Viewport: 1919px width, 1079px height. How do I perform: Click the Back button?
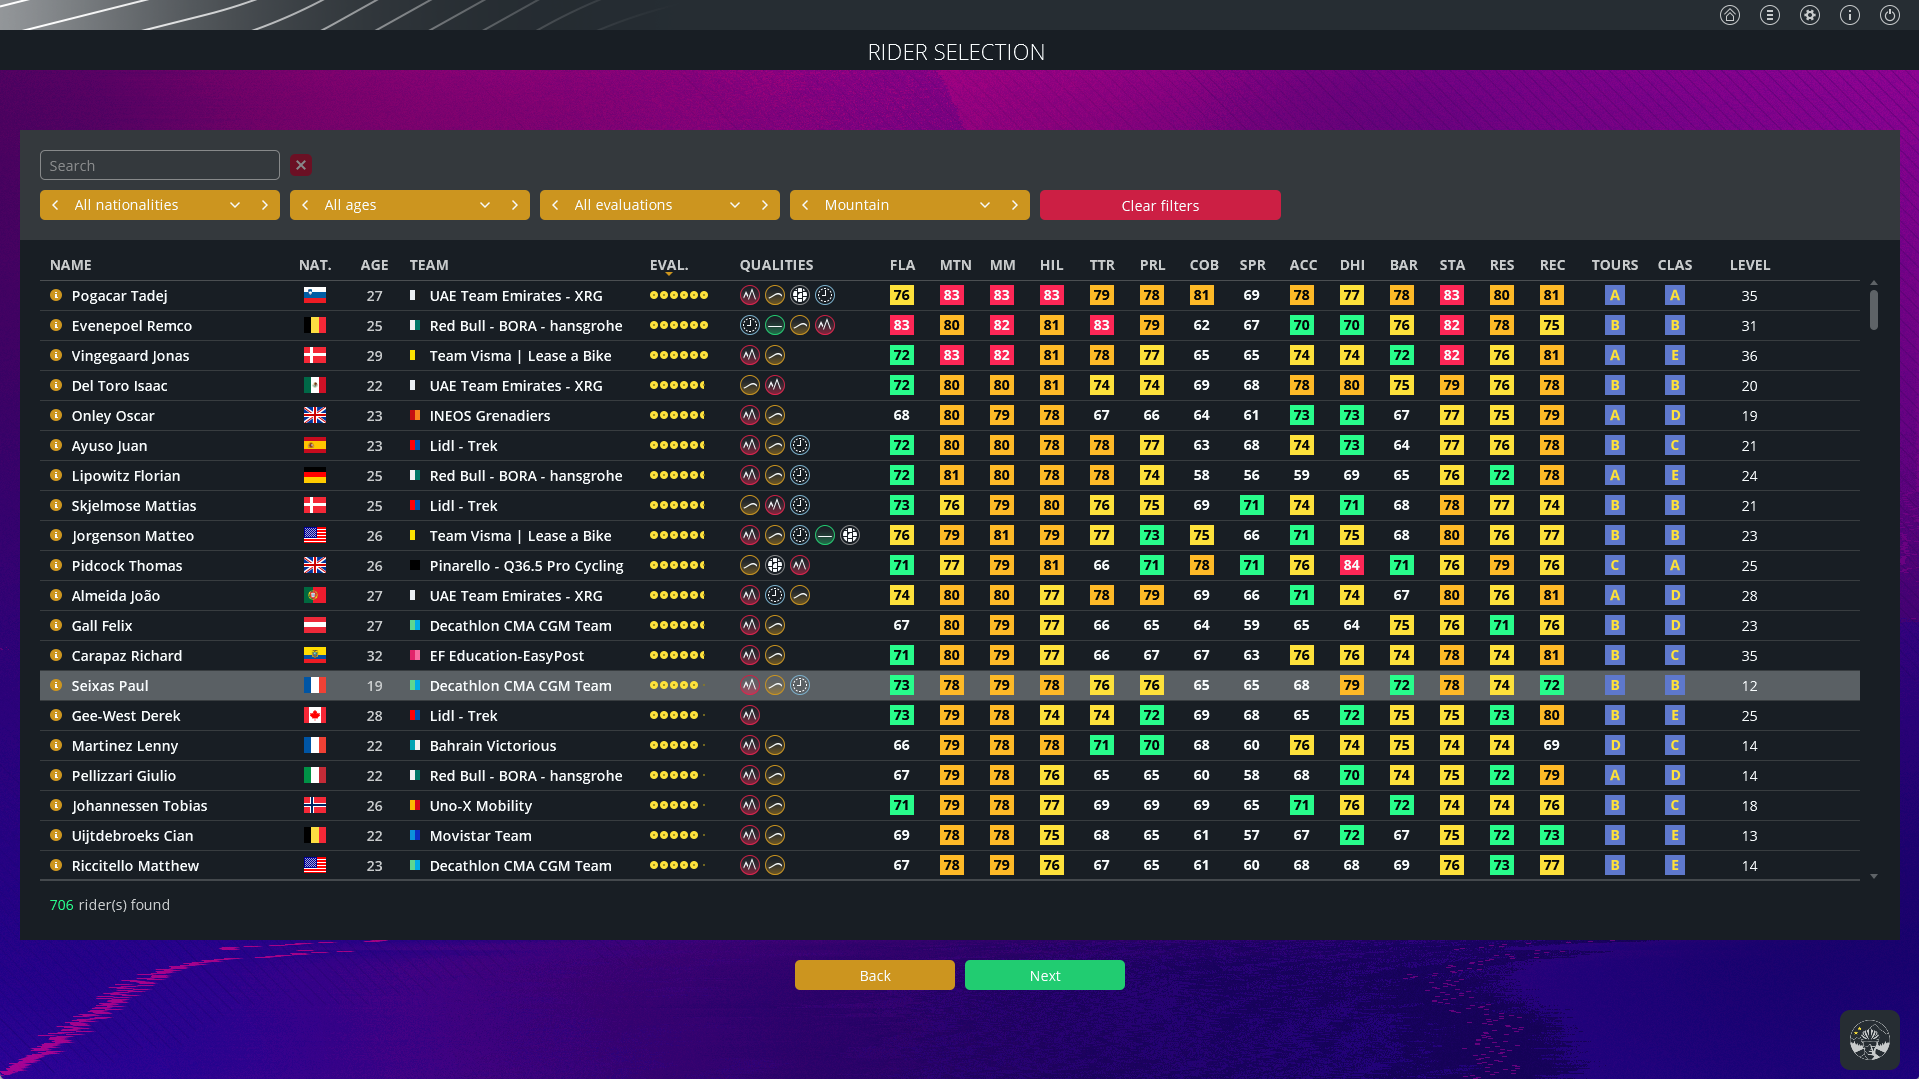click(875, 975)
